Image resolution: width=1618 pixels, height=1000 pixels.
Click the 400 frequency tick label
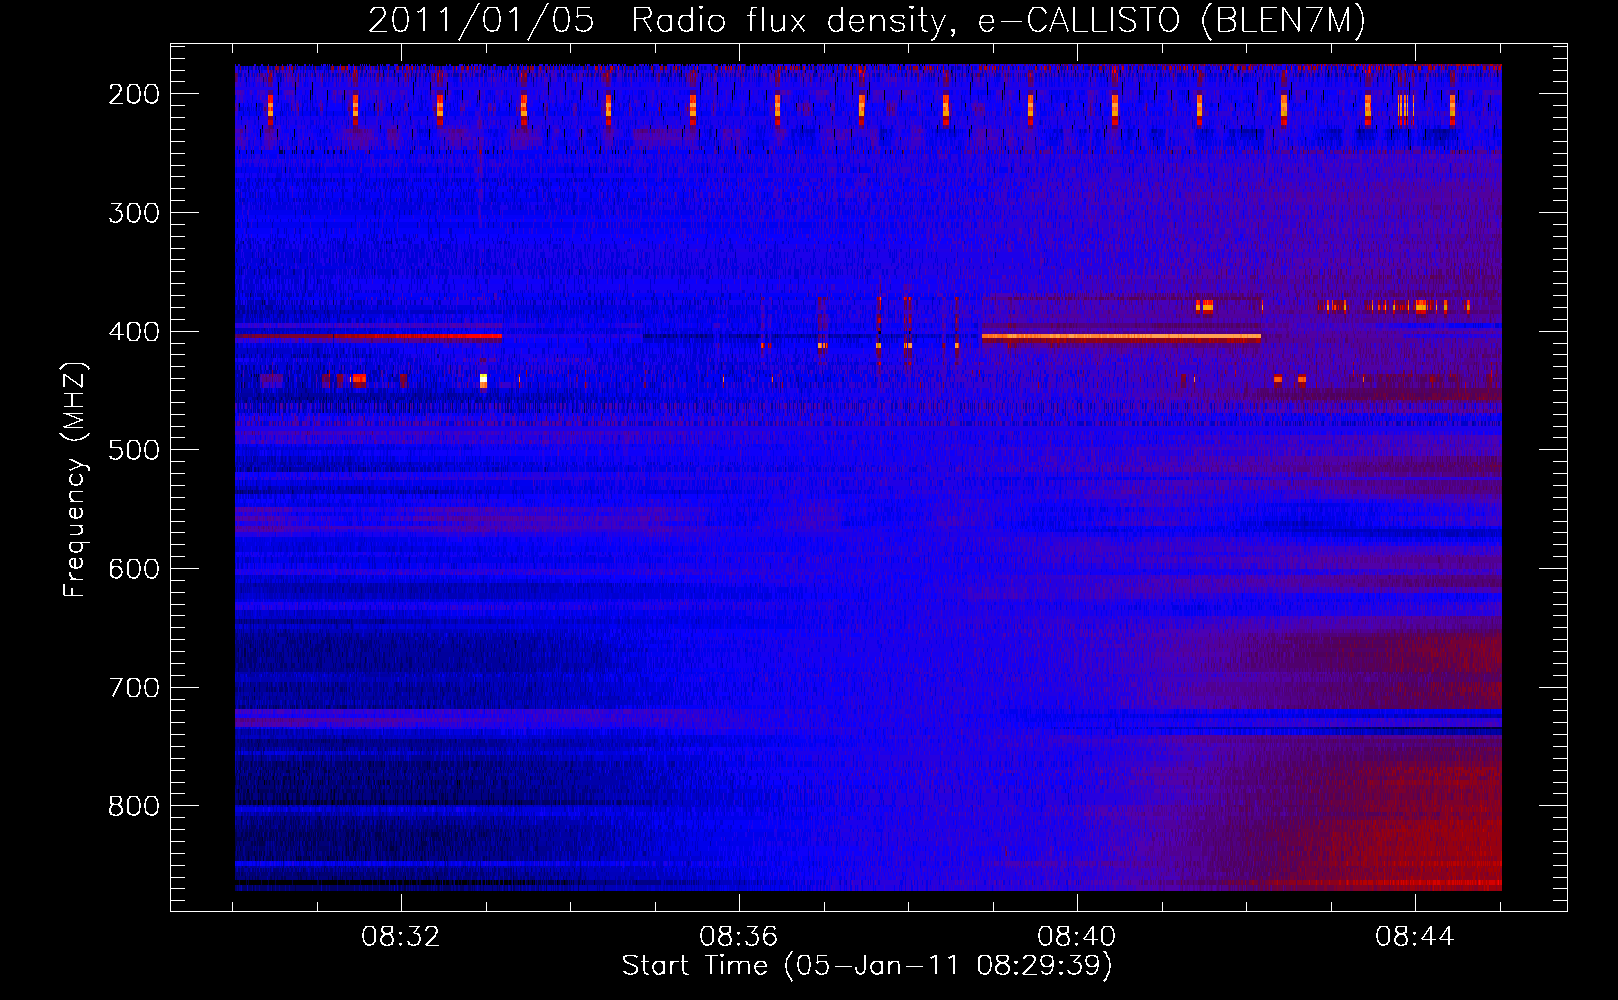(x=134, y=332)
